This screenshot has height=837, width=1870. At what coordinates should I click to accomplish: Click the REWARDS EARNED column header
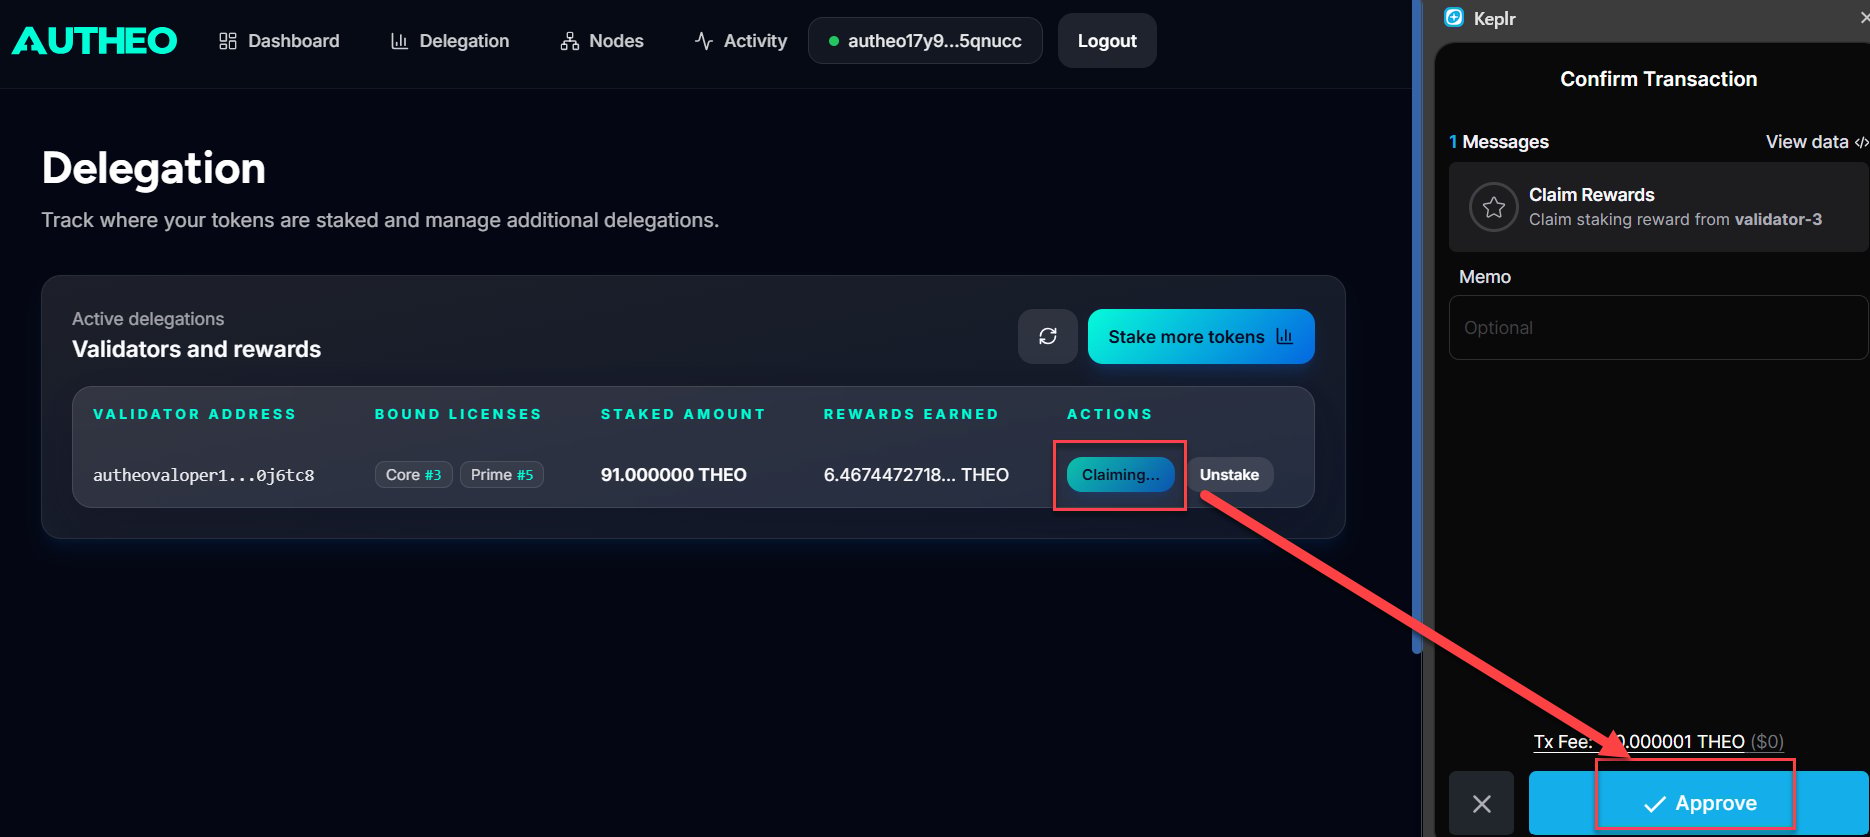911,414
